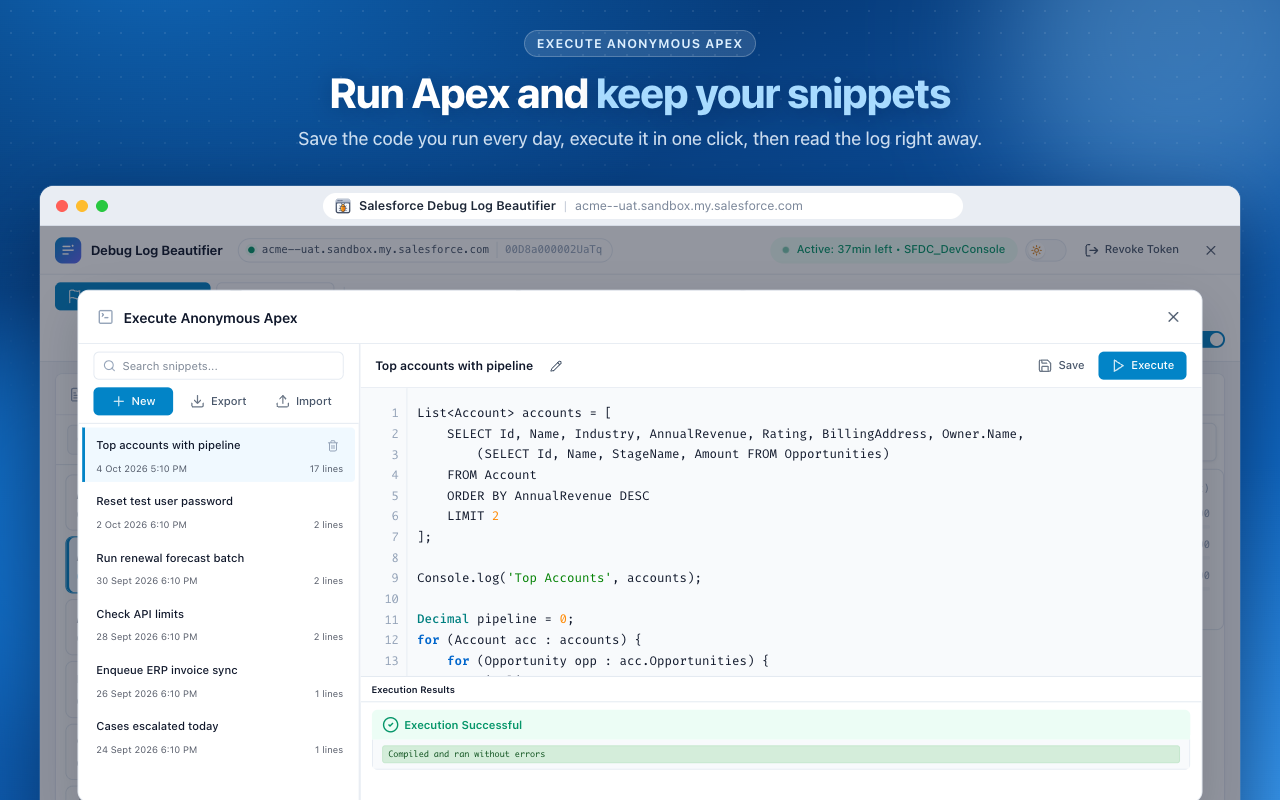1280x800 pixels.
Task: Click the Decimal pipeline = 0 line
Action: pos(495,619)
